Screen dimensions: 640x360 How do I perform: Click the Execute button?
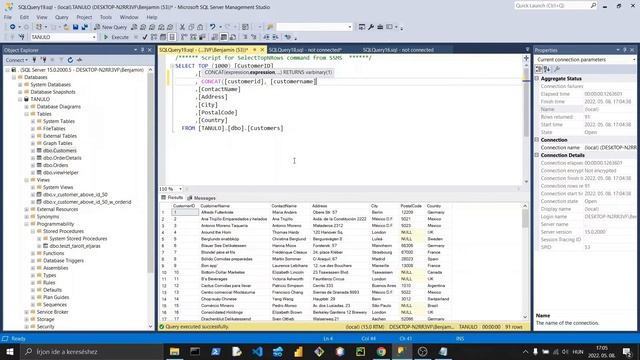(116, 37)
